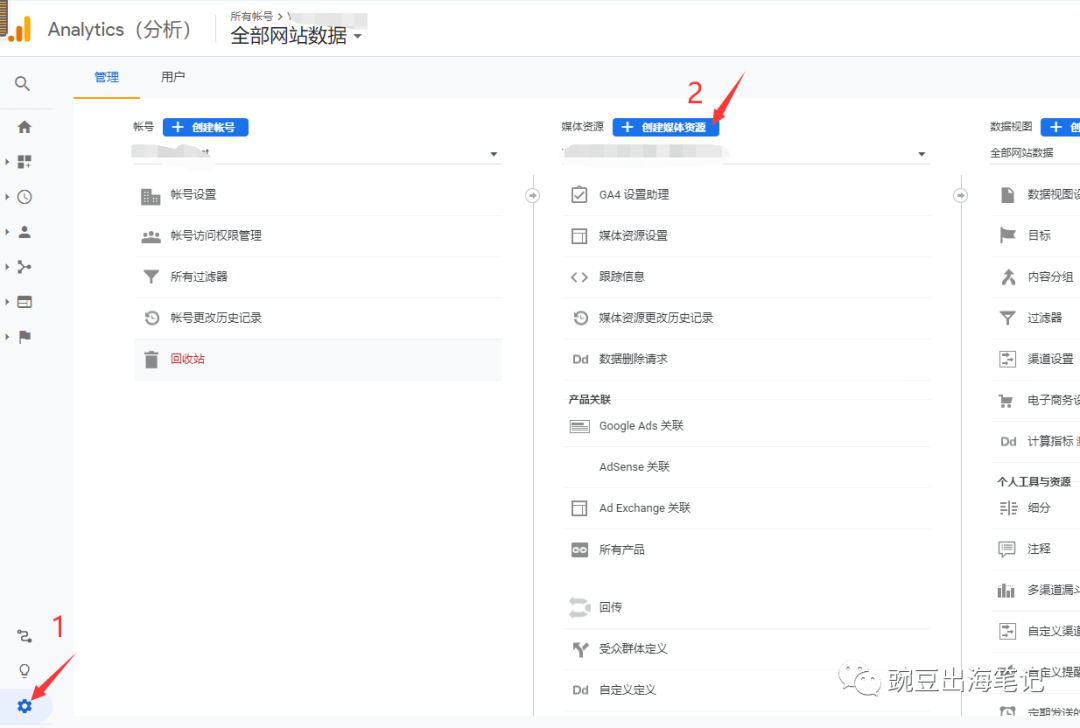
Task: Open the Conversions flag icon in sidebar
Action: click(x=25, y=337)
